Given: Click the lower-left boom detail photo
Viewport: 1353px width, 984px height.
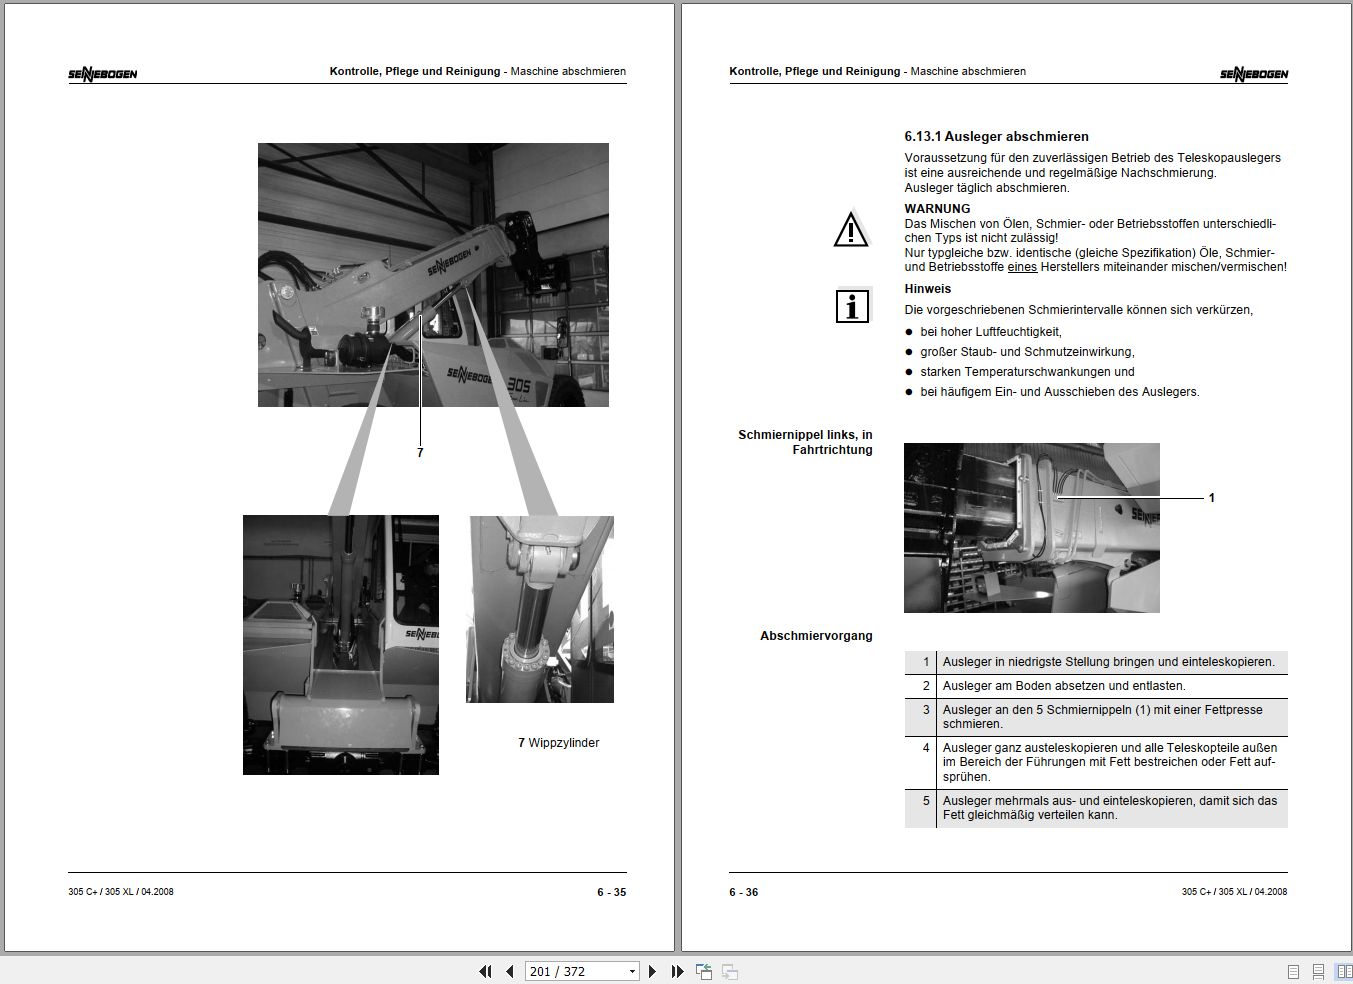Looking at the screenshot, I should [341, 645].
